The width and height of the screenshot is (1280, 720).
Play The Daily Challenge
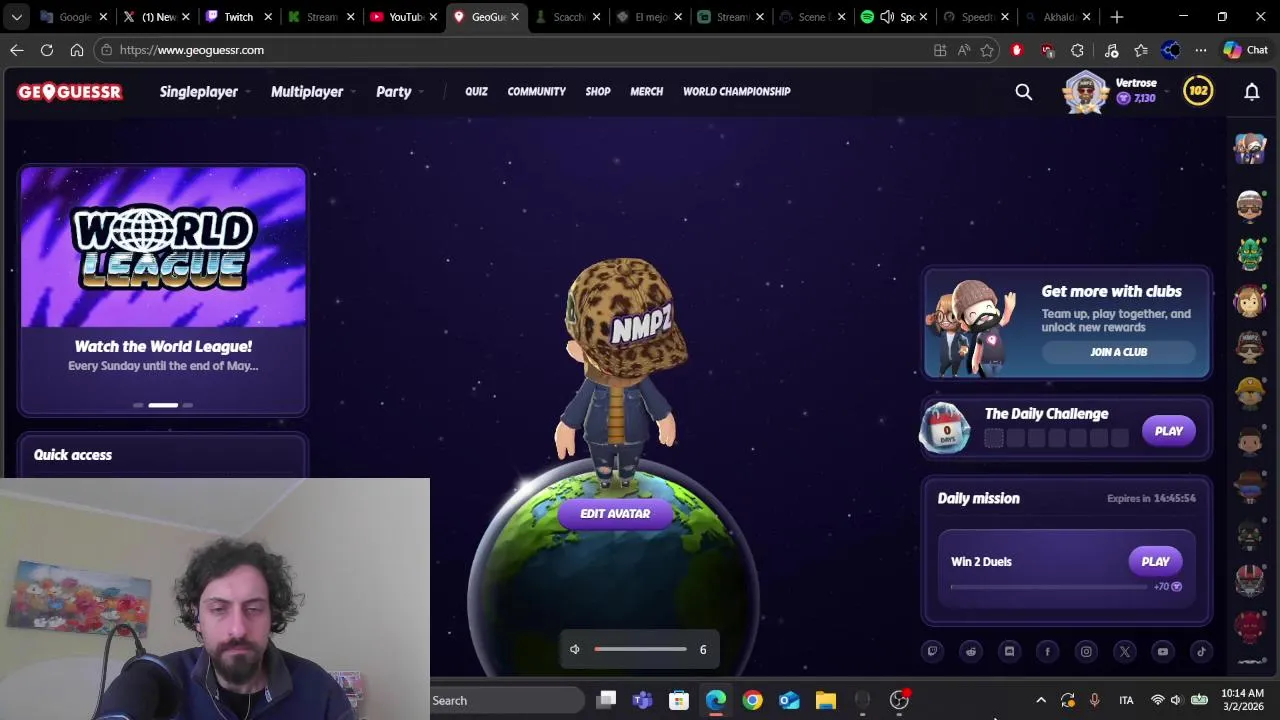pos(1168,431)
